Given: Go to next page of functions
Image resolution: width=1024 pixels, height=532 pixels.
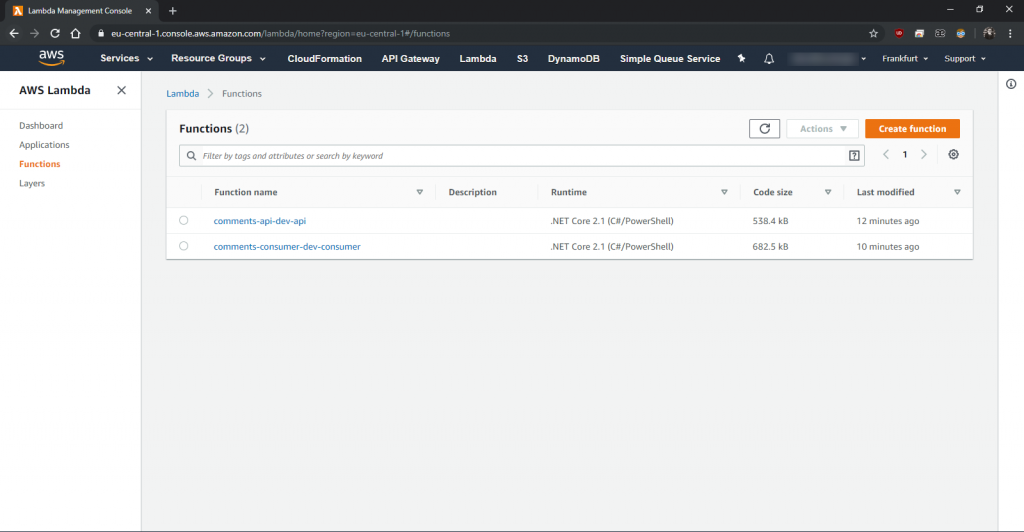Looking at the screenshot, I should [923, 155].
